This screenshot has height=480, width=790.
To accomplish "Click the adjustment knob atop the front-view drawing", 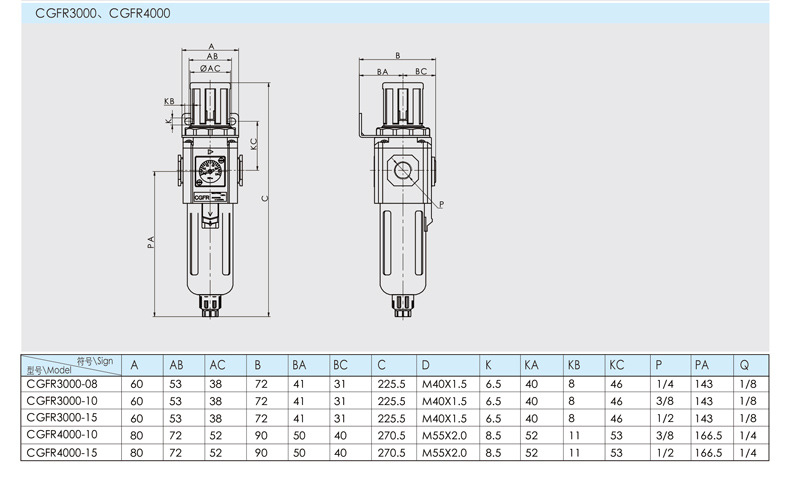I will click(211, 98).
